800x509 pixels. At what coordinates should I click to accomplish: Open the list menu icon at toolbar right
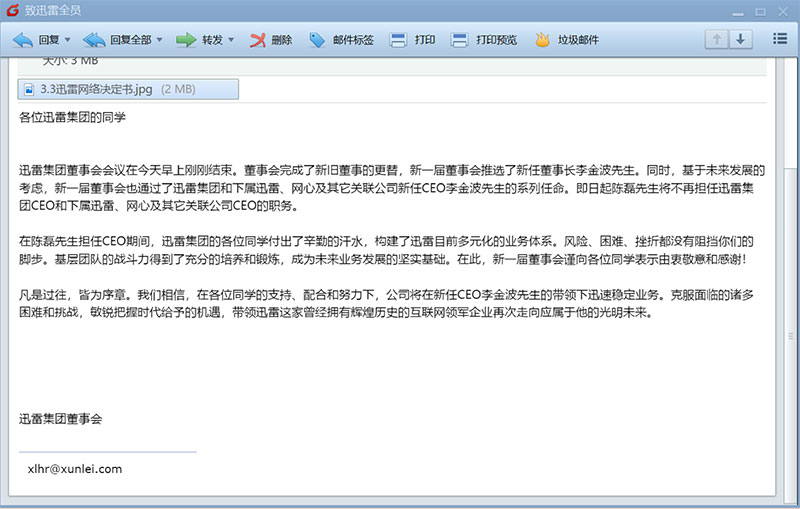[x=780, y=39]
